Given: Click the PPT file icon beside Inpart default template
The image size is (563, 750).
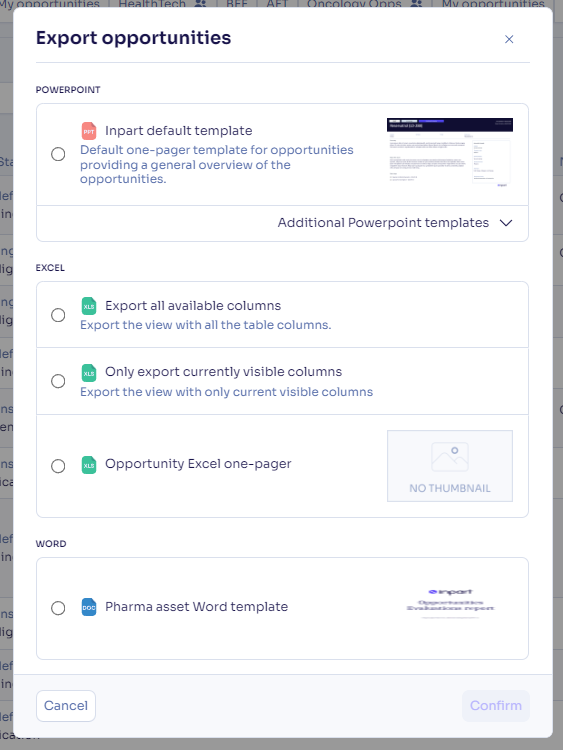Looking at the screenshot, I should [89, 131].
